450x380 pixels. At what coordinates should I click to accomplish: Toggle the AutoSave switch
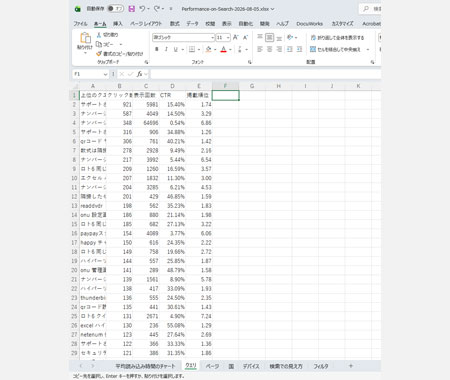pyautogui.click(x=115, y=9)
